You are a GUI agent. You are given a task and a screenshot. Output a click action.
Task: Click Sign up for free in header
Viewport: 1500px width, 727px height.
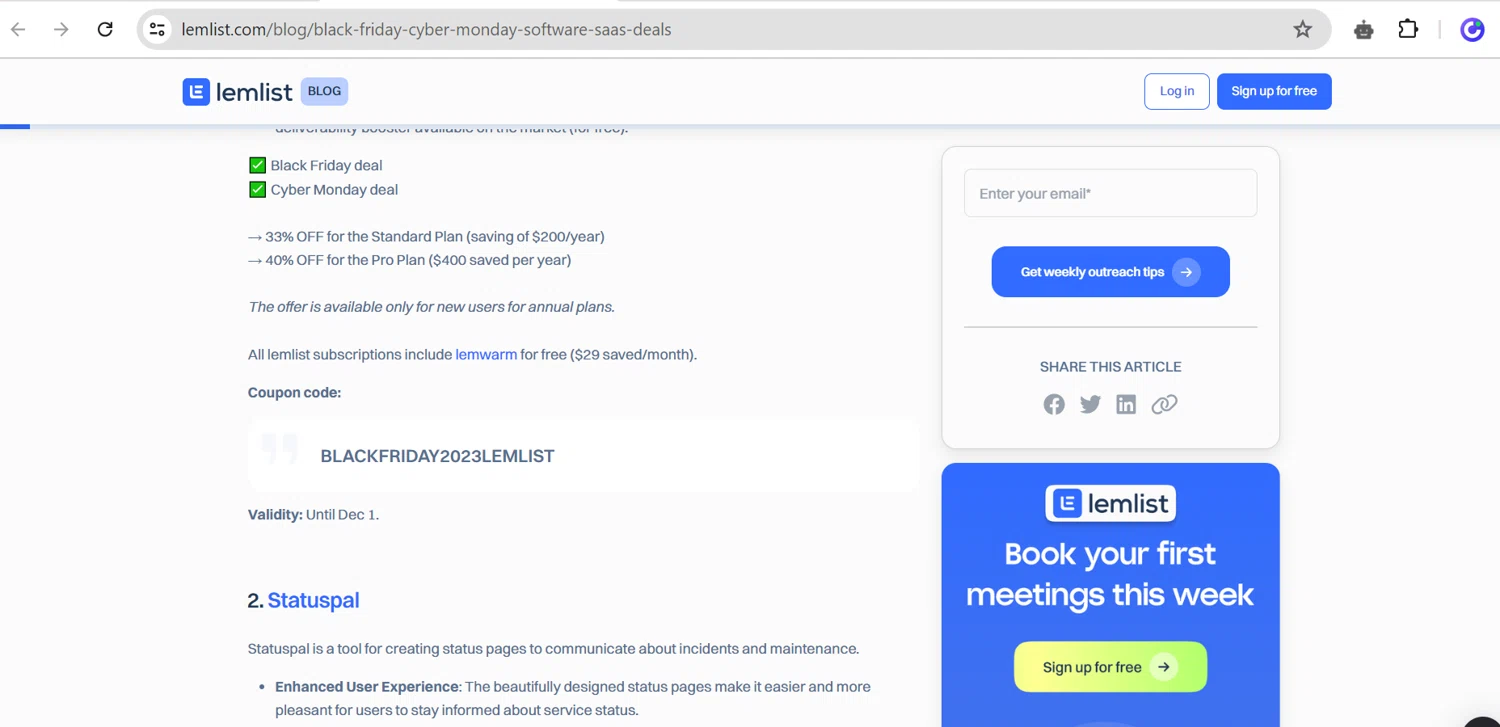coord(1274,91)
